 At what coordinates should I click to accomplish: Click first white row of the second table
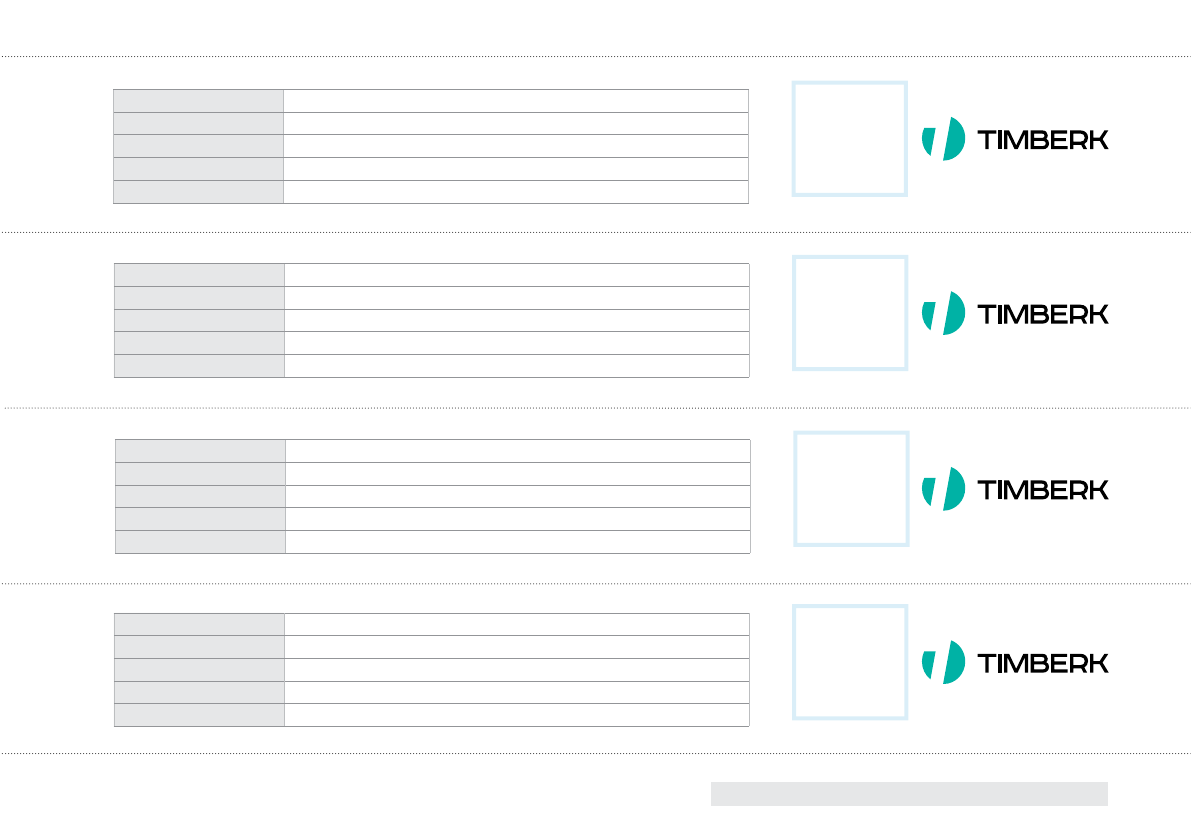tap(517, 275)
